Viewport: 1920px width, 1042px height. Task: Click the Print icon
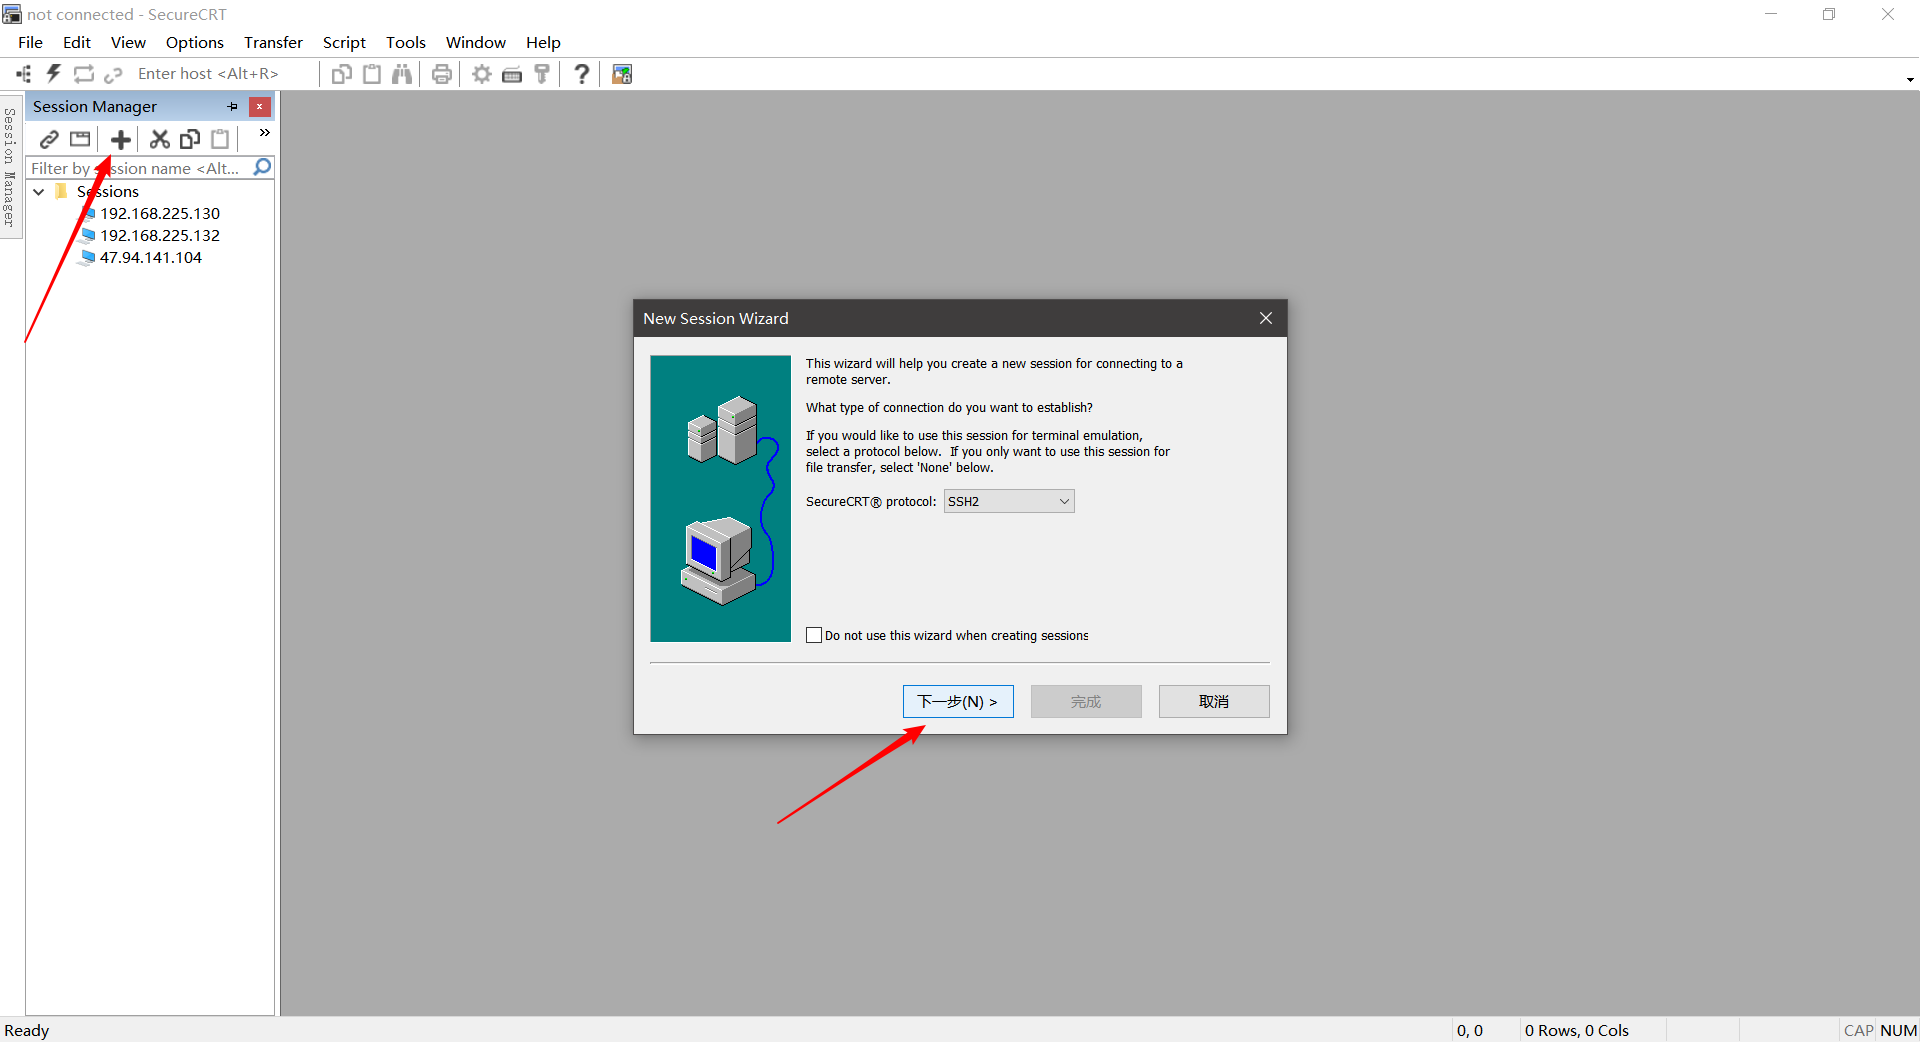click(x=442, y=74)
